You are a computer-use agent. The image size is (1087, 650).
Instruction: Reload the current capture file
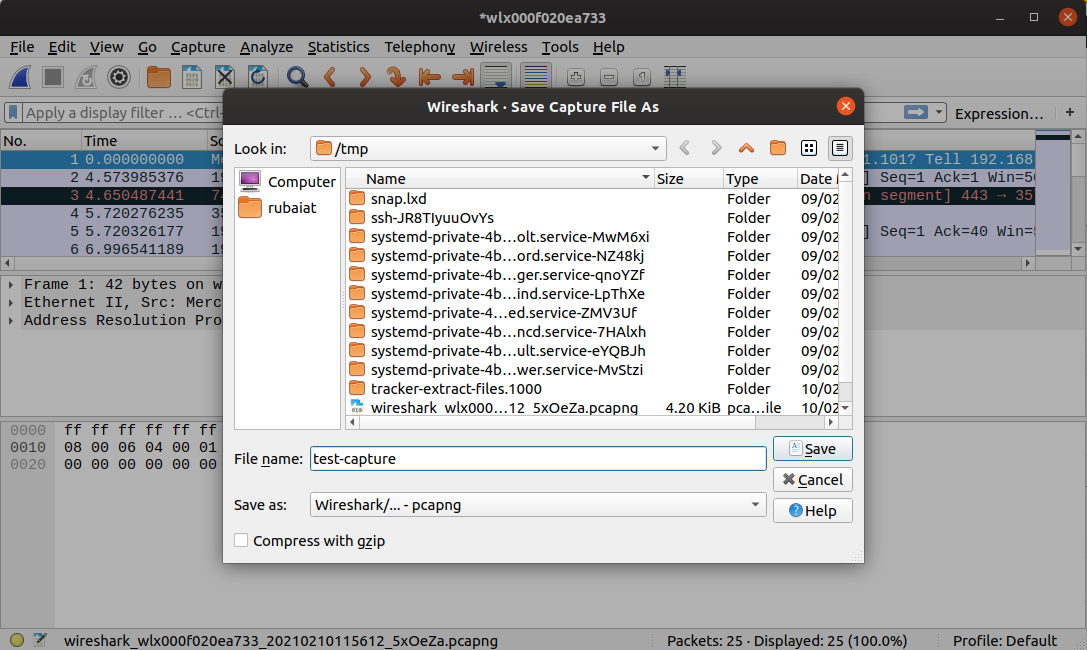tap(257, 77)
